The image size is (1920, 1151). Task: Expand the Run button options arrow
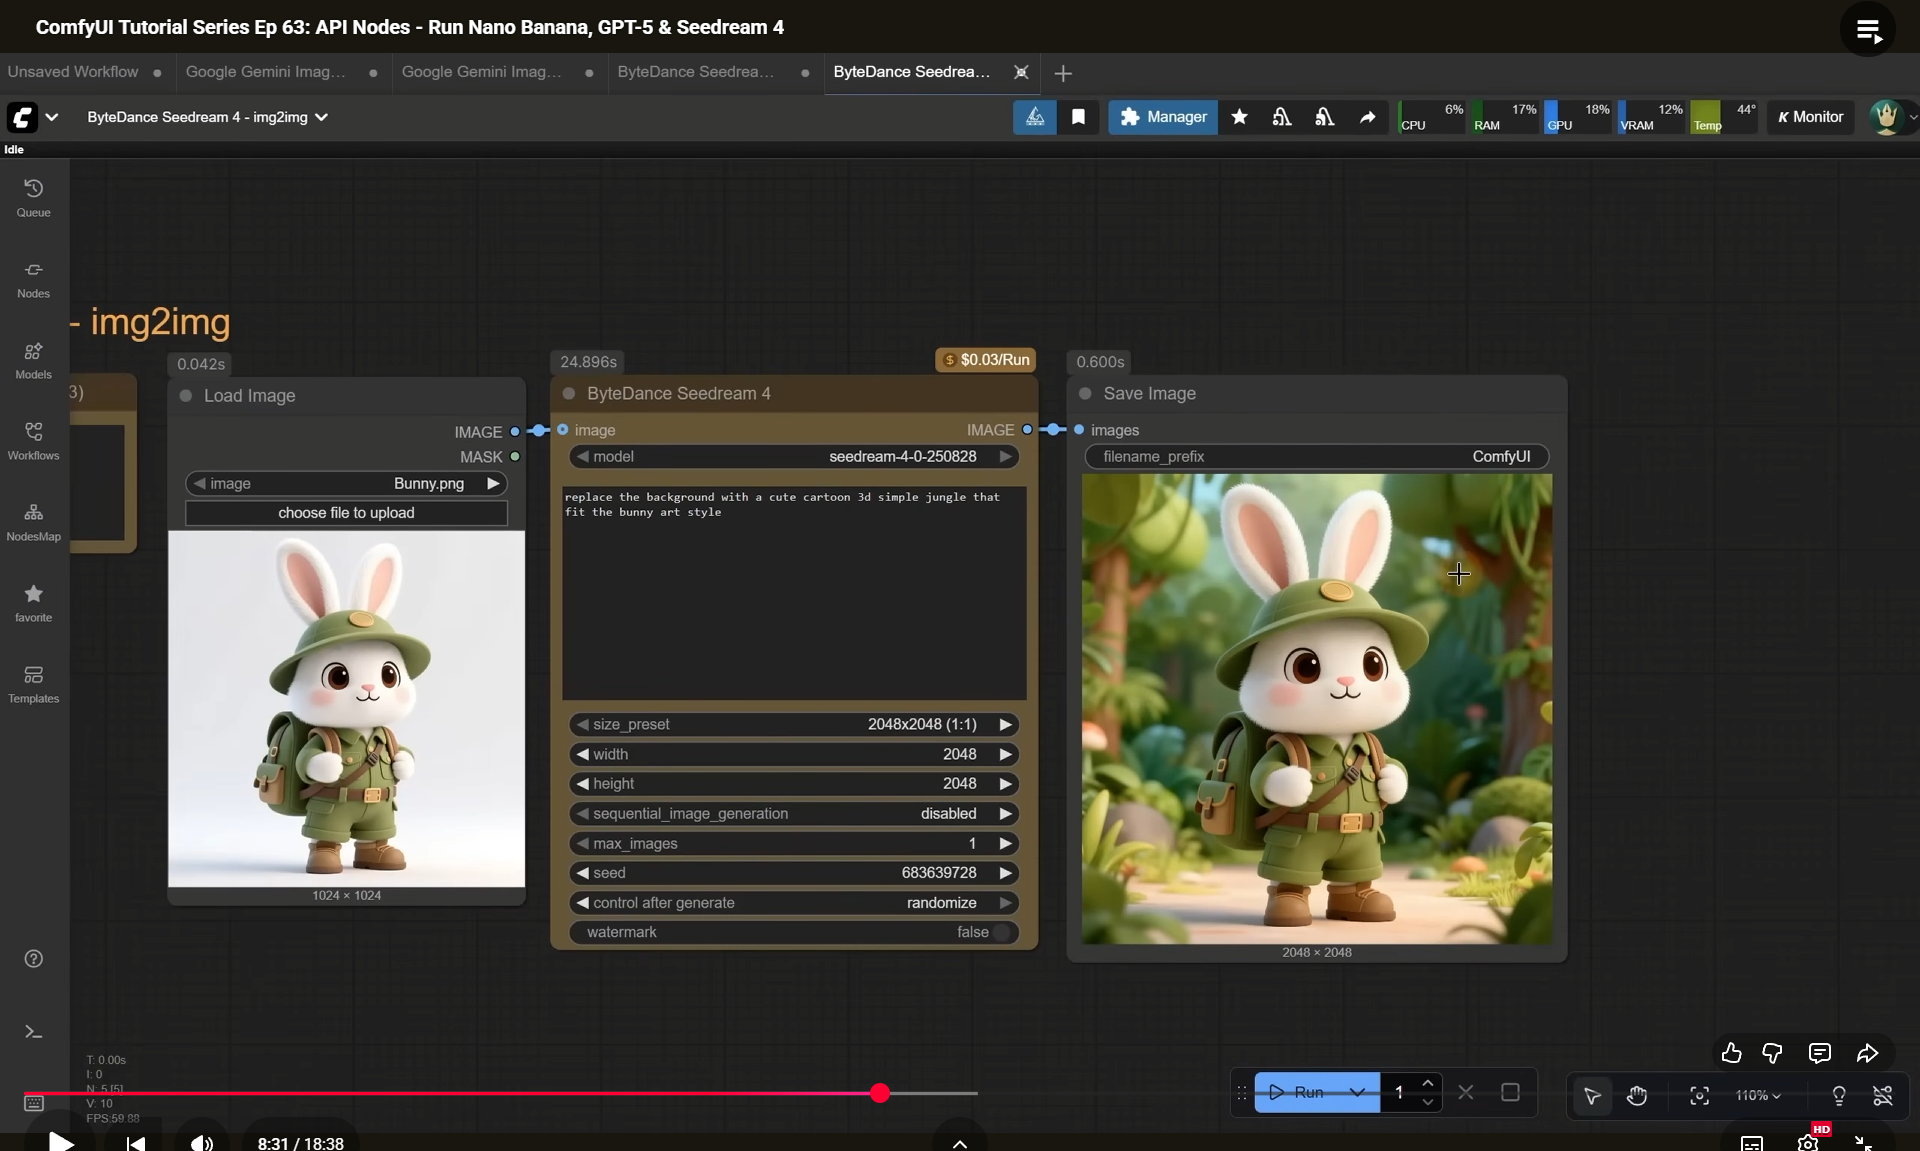(1357, 1092)
